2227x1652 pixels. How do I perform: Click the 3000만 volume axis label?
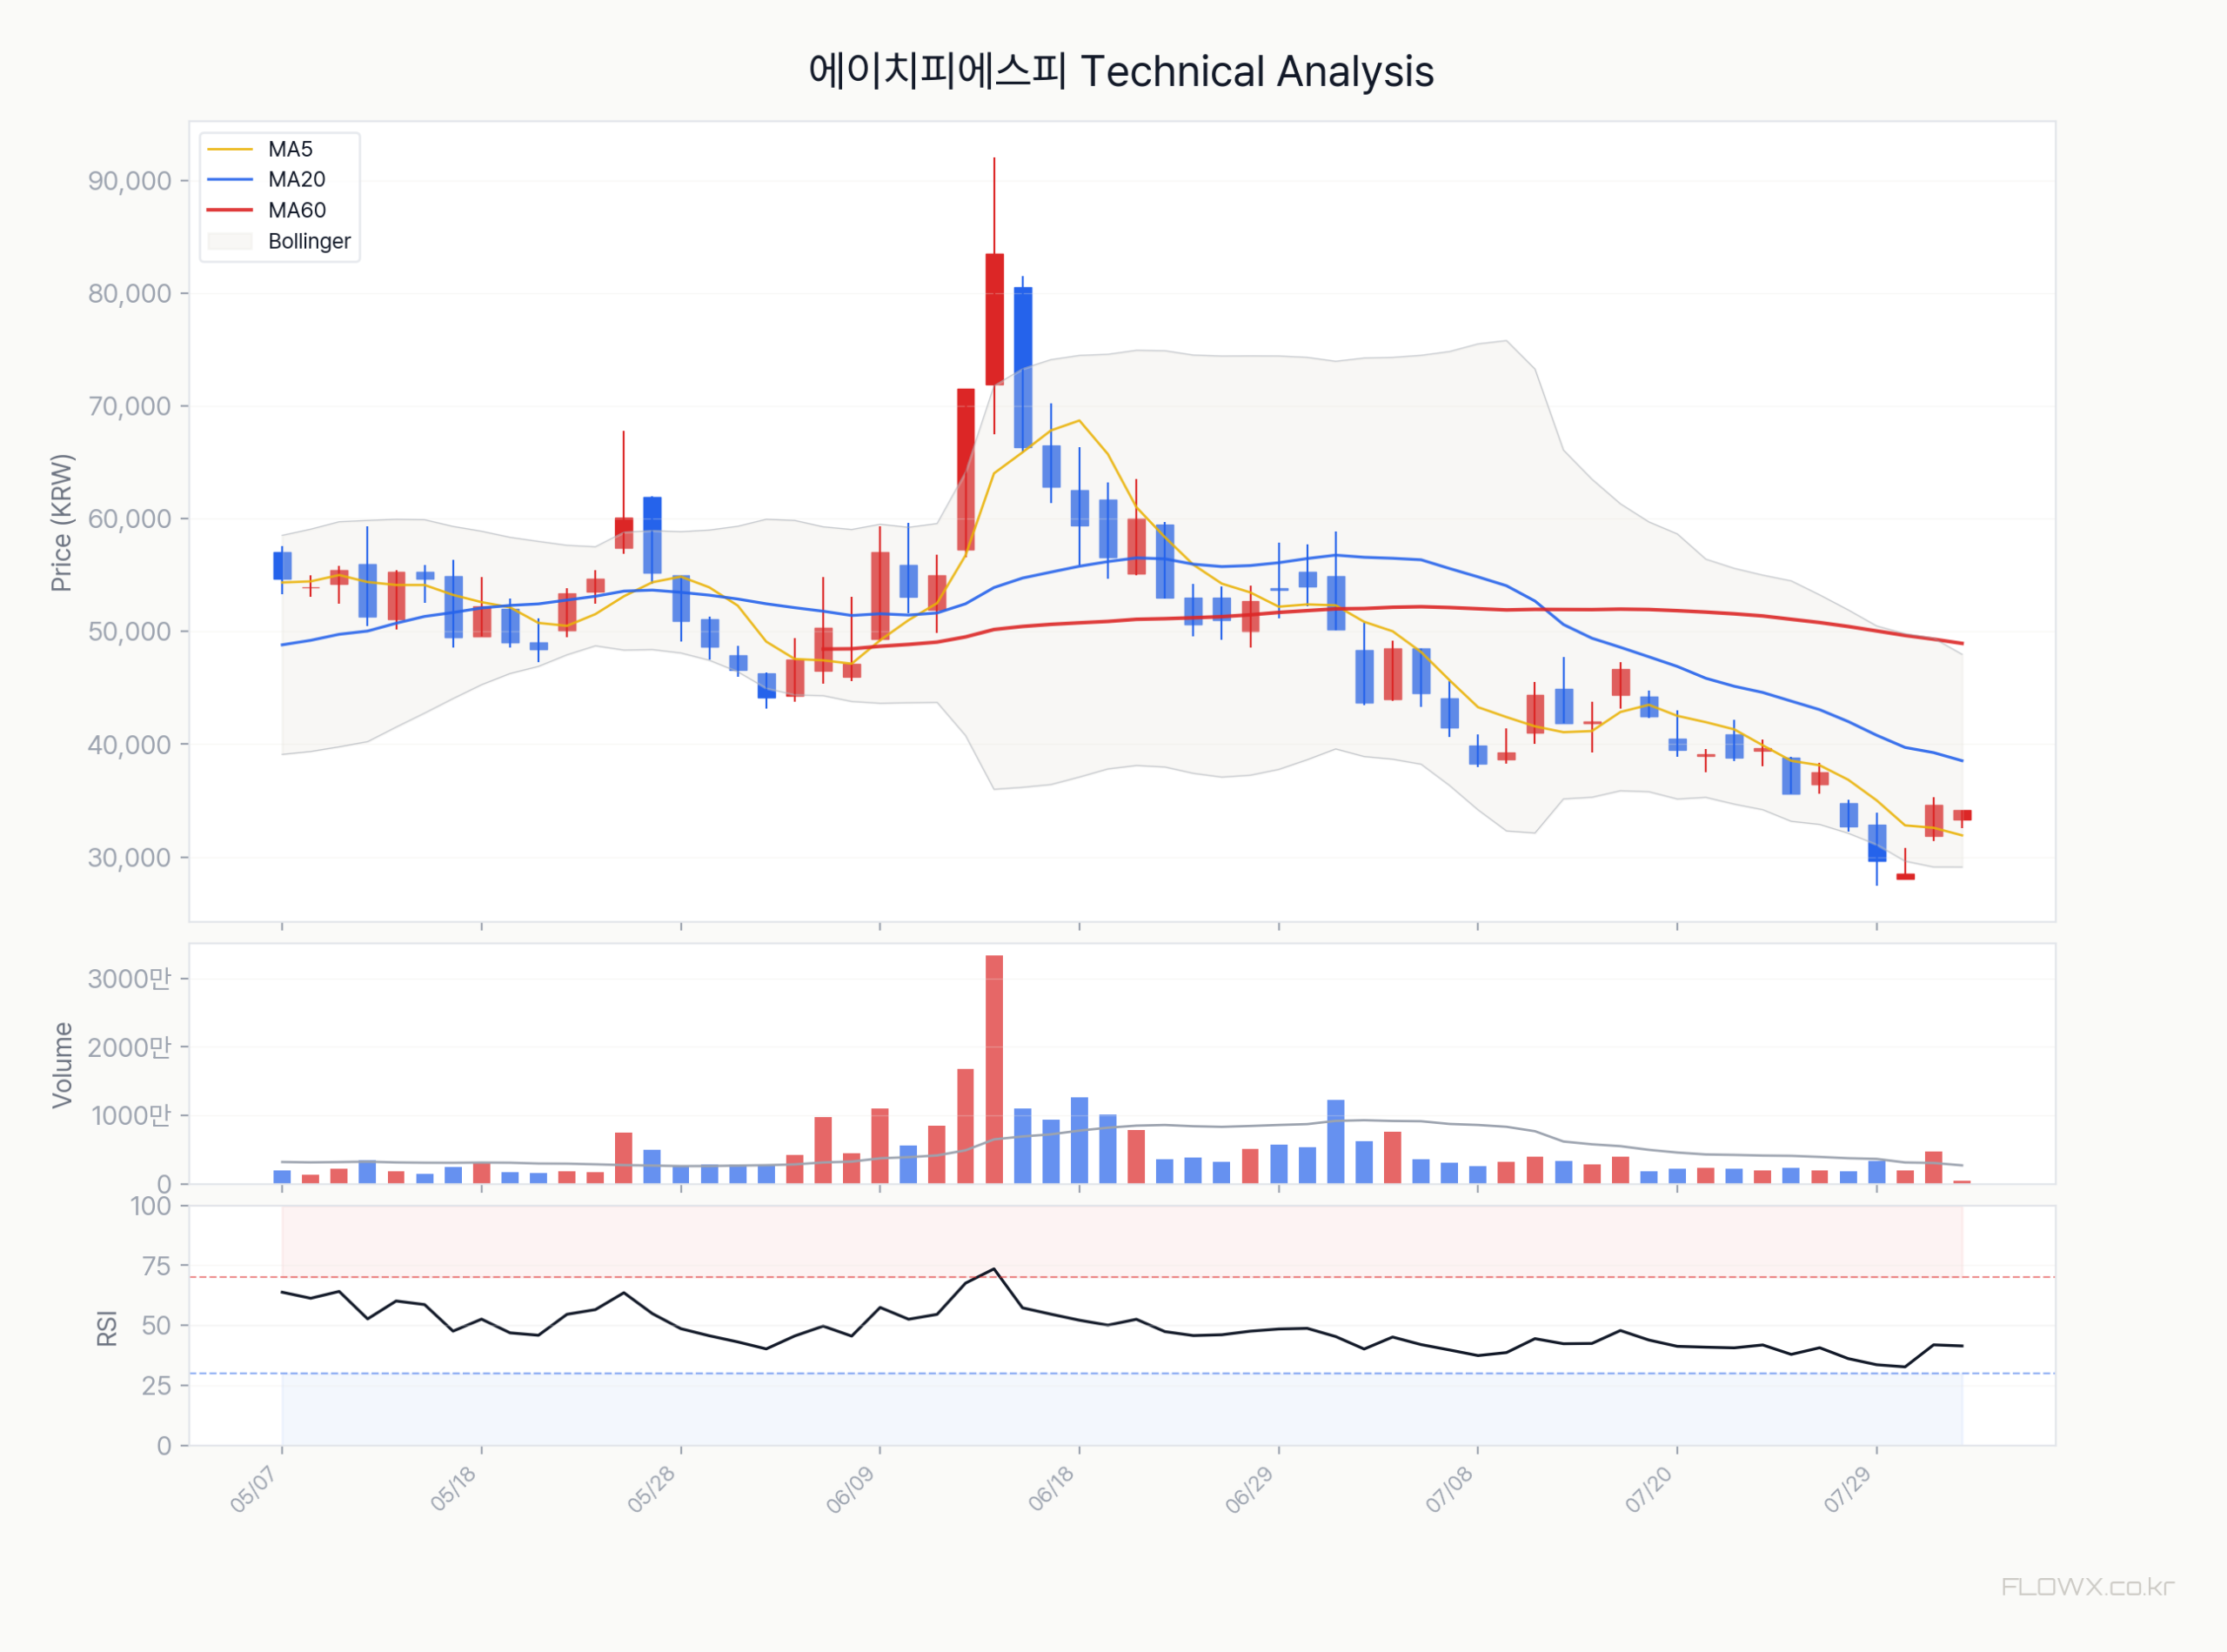[x=130, y=979]
